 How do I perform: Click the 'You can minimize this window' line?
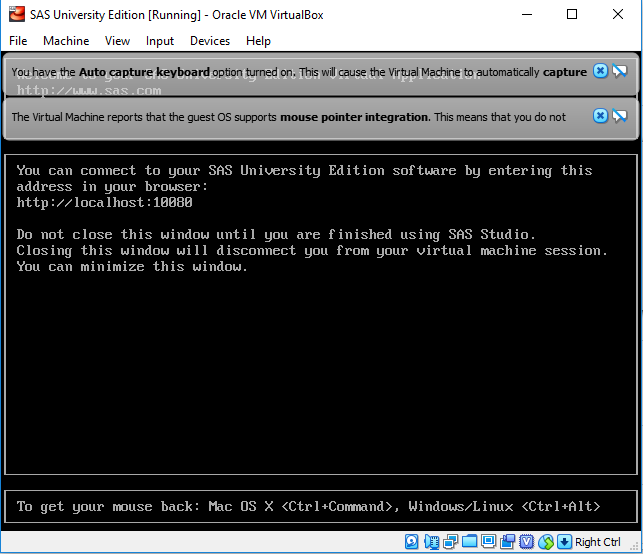tap(132, 267)
